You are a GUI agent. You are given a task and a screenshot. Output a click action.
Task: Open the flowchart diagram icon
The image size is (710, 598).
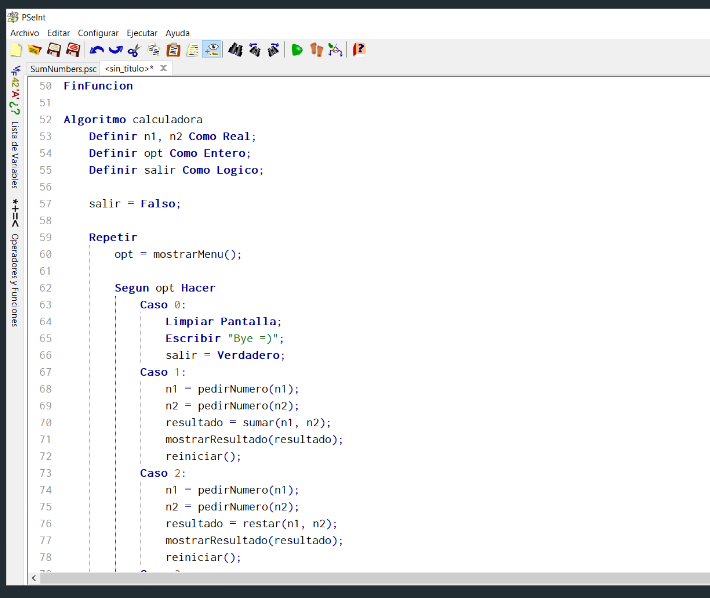[335, 49]
